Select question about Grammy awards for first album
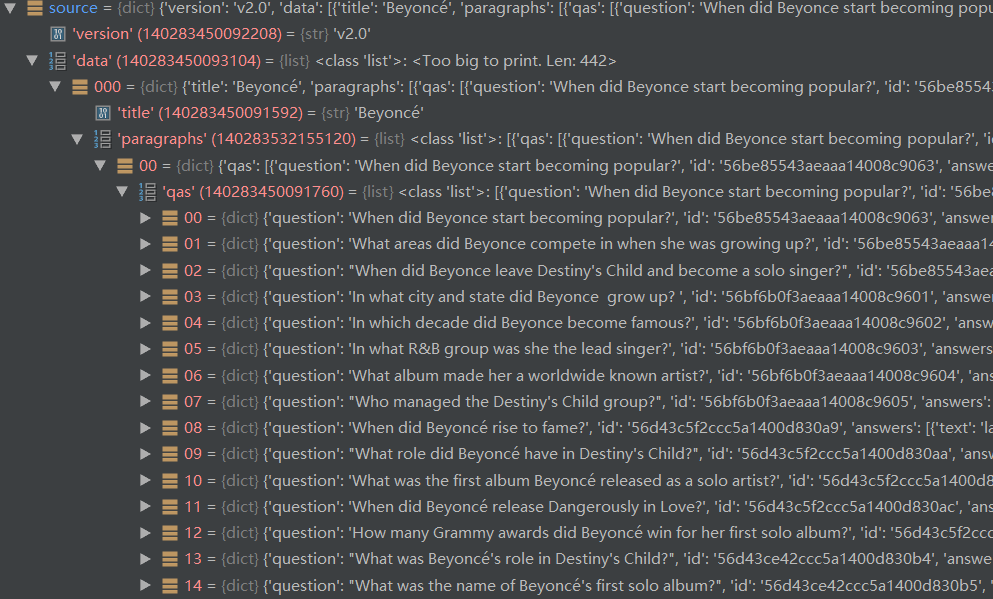The image size is (993, 599). (x=600, y=533)
